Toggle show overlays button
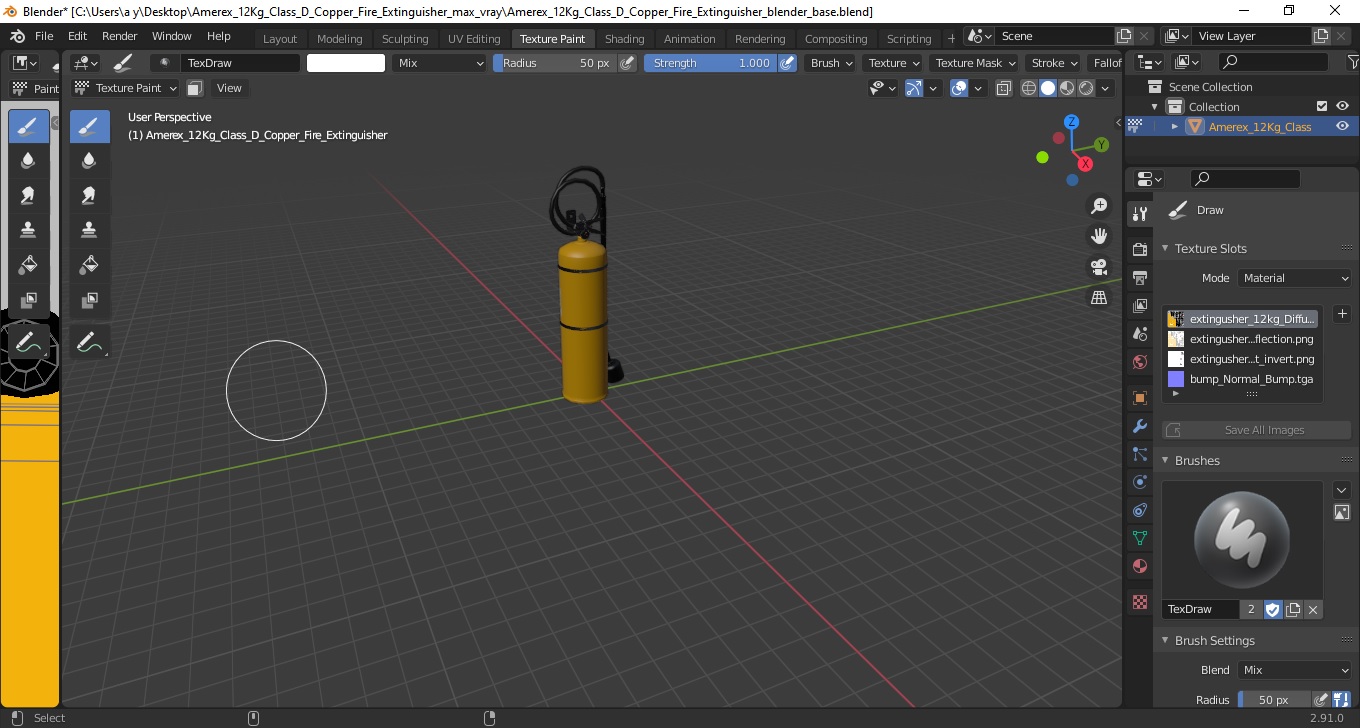The image size is (1360, 728). [x=959, y=88]
